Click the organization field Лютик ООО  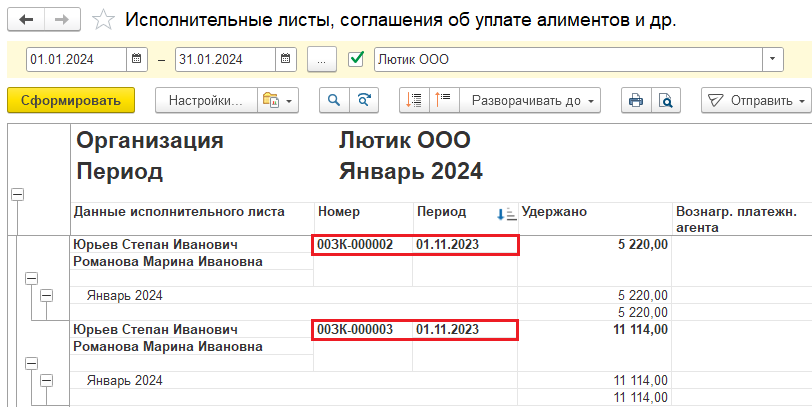568,59
